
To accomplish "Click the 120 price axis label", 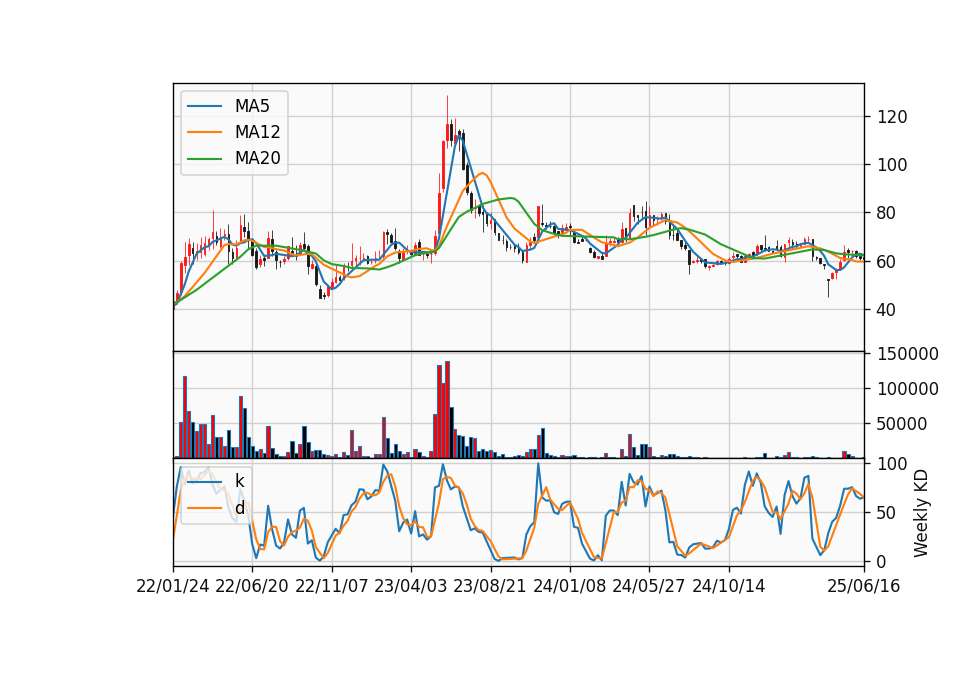I will click(892, 116).
